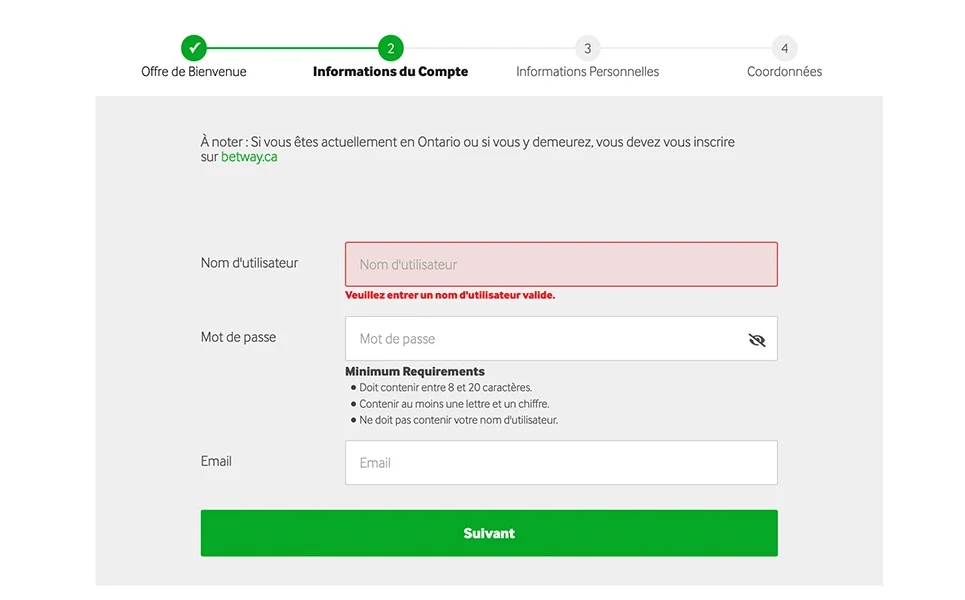This screenshot has width=965, height=600.
Task: Click the Mot de passe field label
Action: (238, 337)
